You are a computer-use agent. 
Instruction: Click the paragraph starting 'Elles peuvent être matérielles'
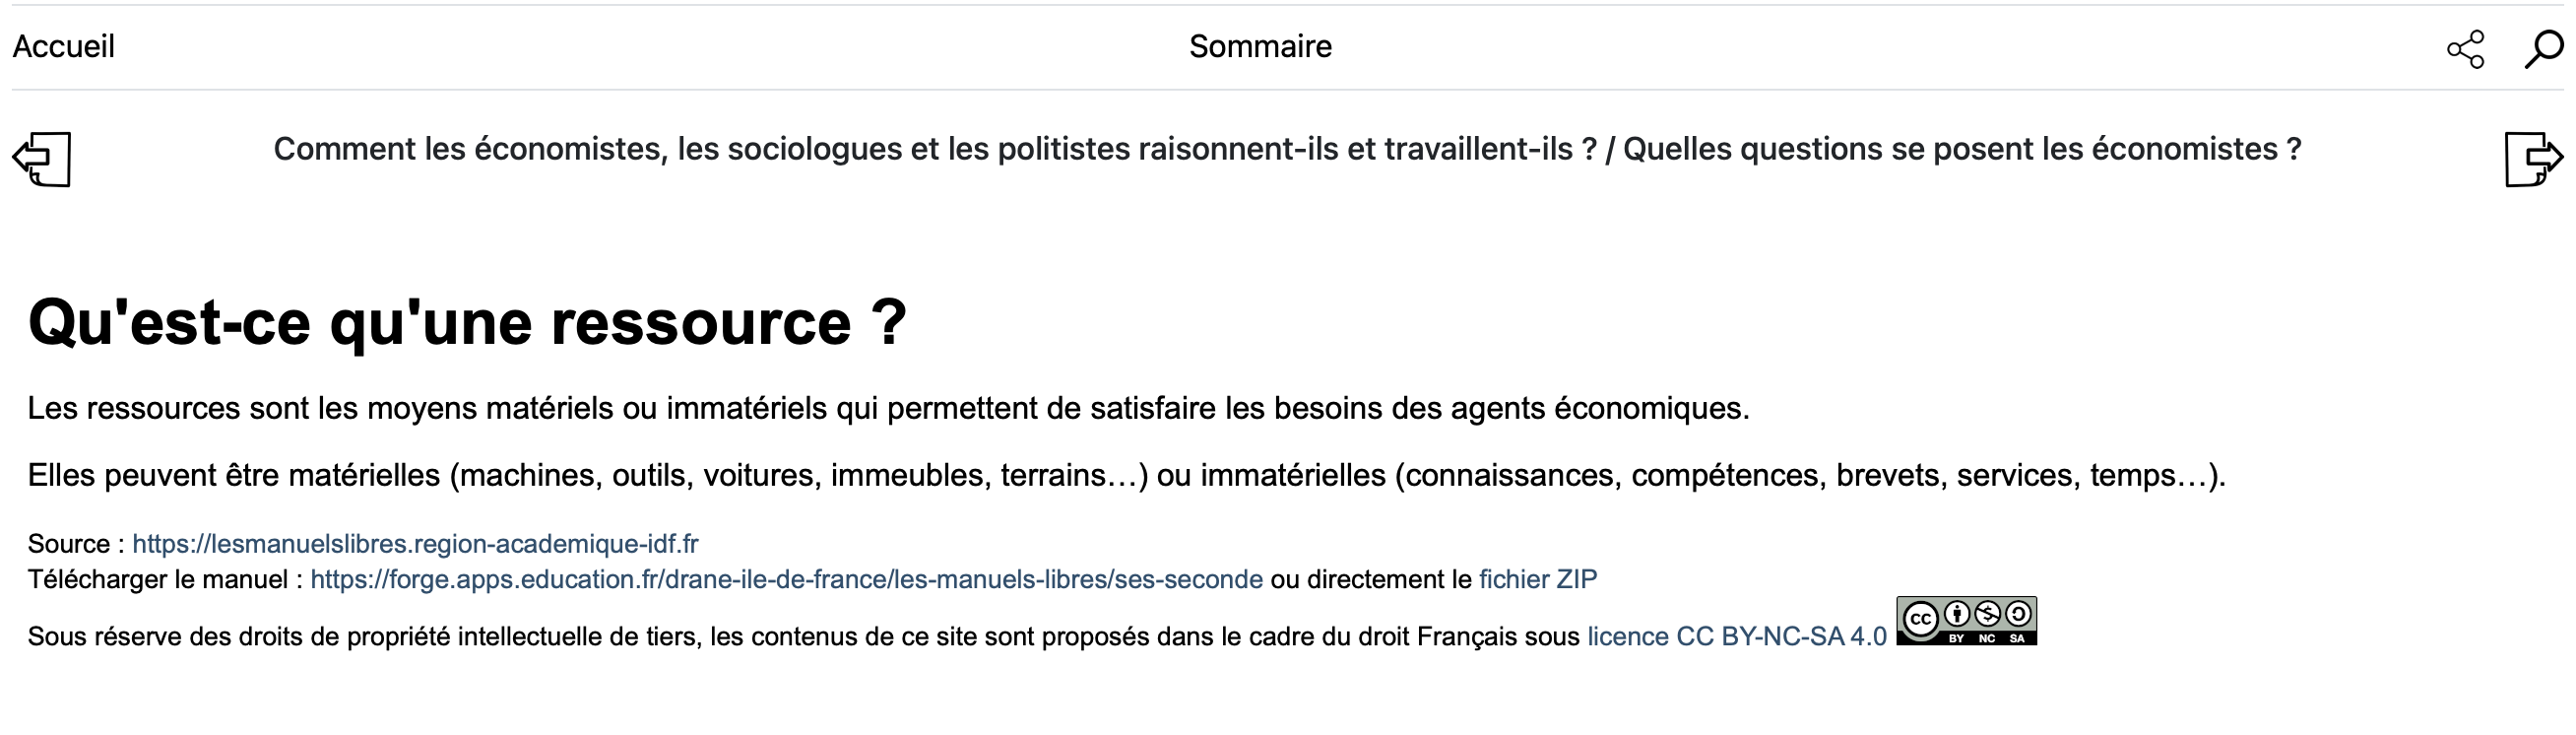coord(1126,475)
